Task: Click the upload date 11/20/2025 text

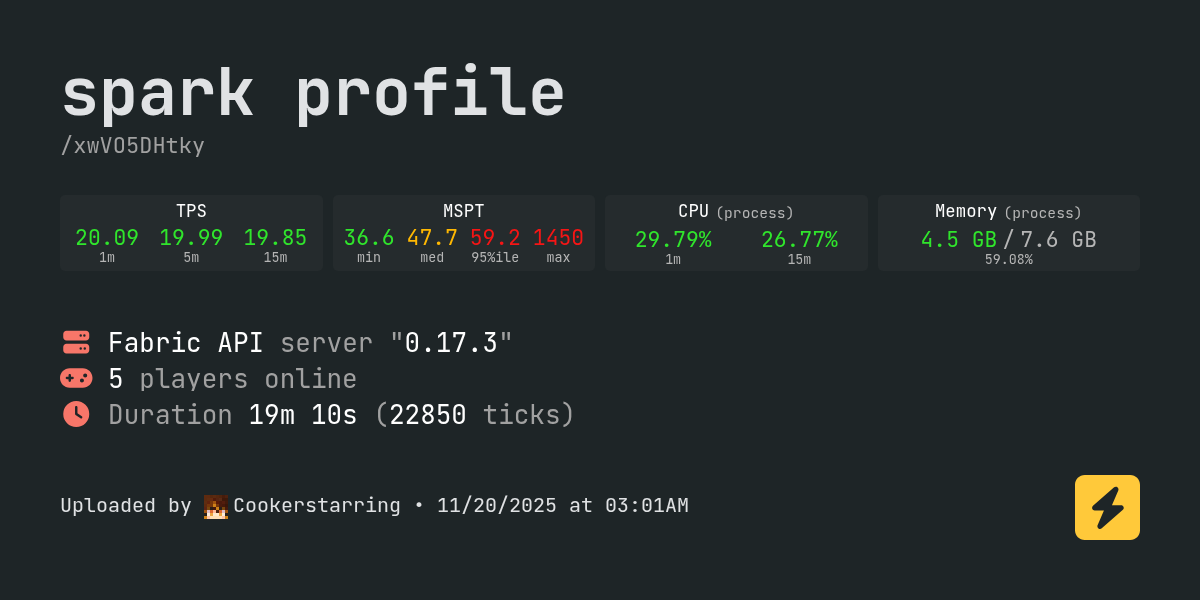Action: click(496, 506)
